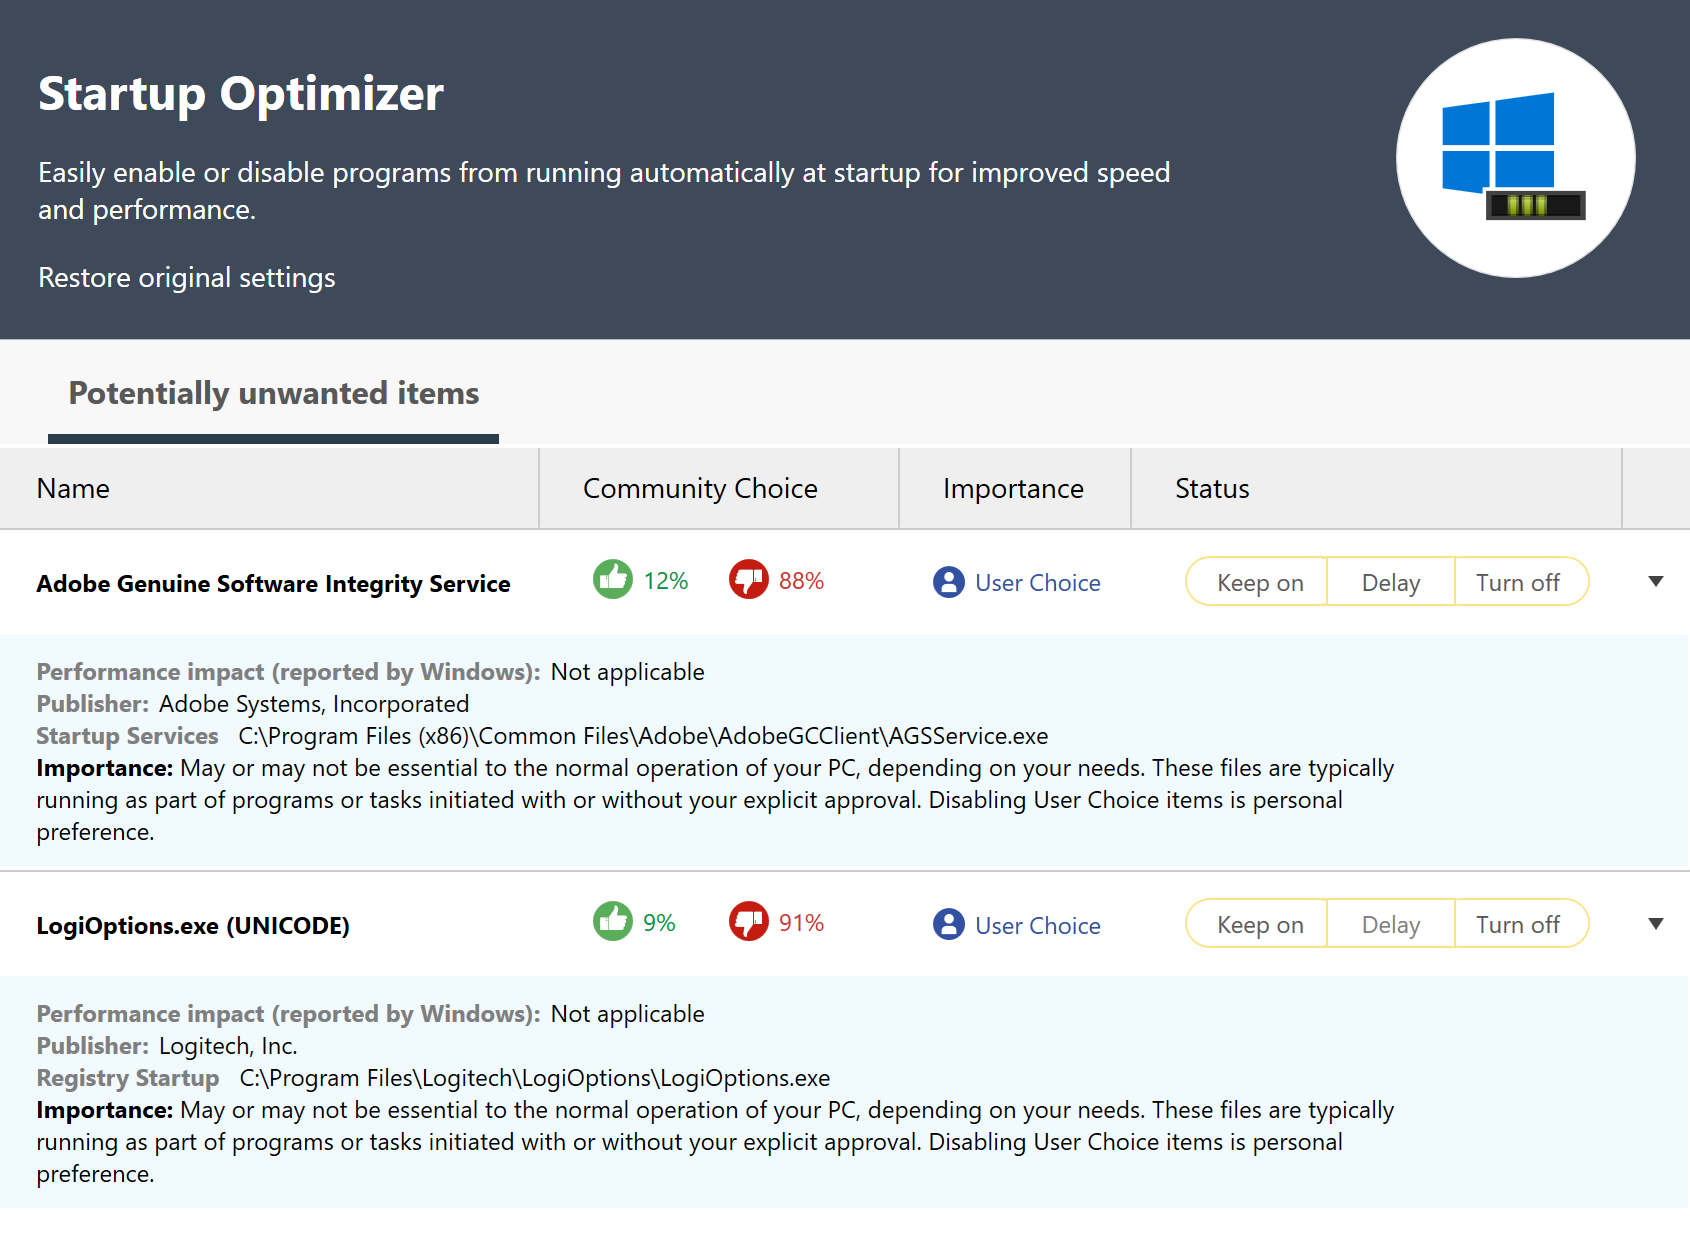Turn off Adobe Genuine Software Integrity Service

pyautogui.click(x=1521, y=582)
